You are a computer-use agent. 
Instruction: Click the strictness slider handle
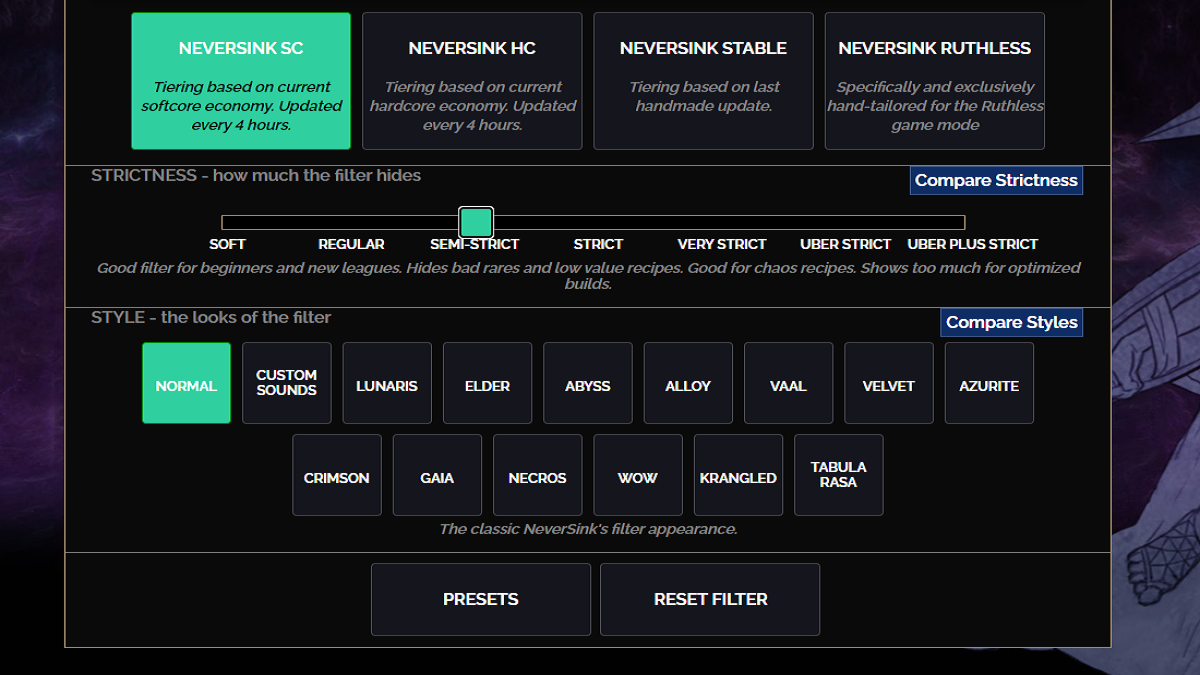(476, 222)
